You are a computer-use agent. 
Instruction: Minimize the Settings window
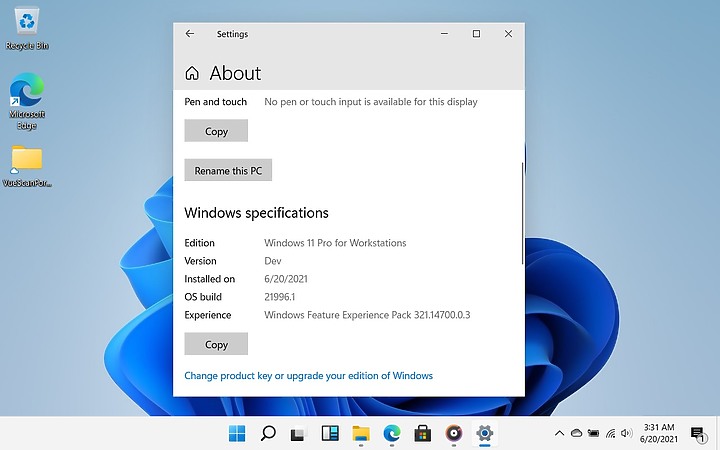pyautogui.click(x=444, y=34)
